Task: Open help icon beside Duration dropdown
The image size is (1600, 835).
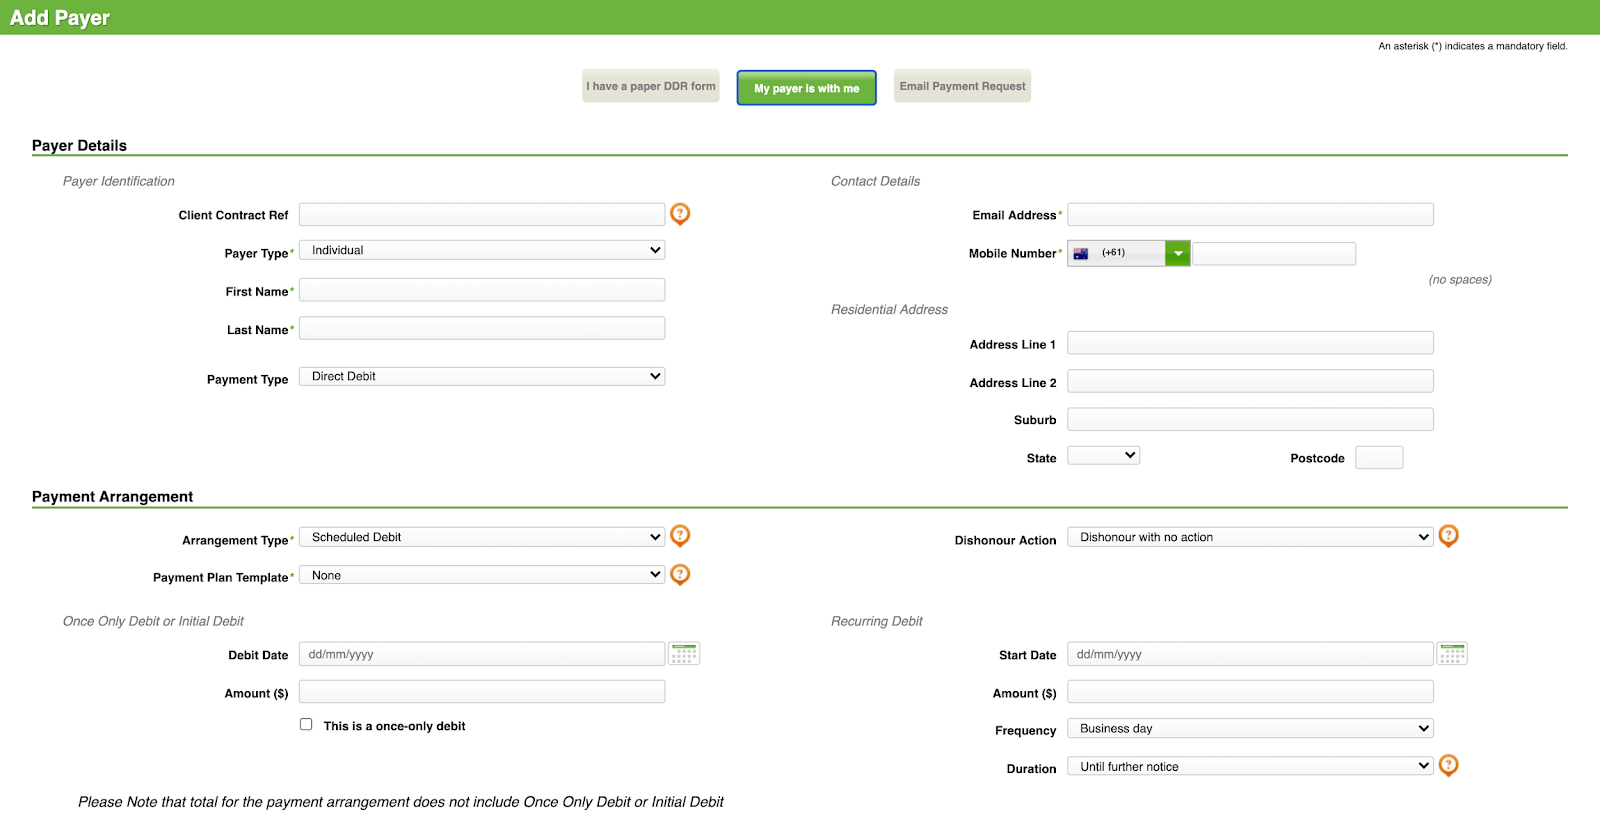Action: (x=1448, y=765)
